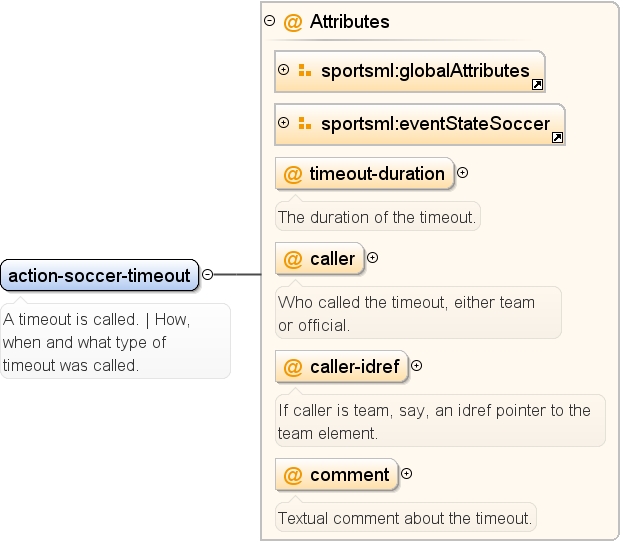Expand sportsml:globalAttributes group

[x=284, y=69]
